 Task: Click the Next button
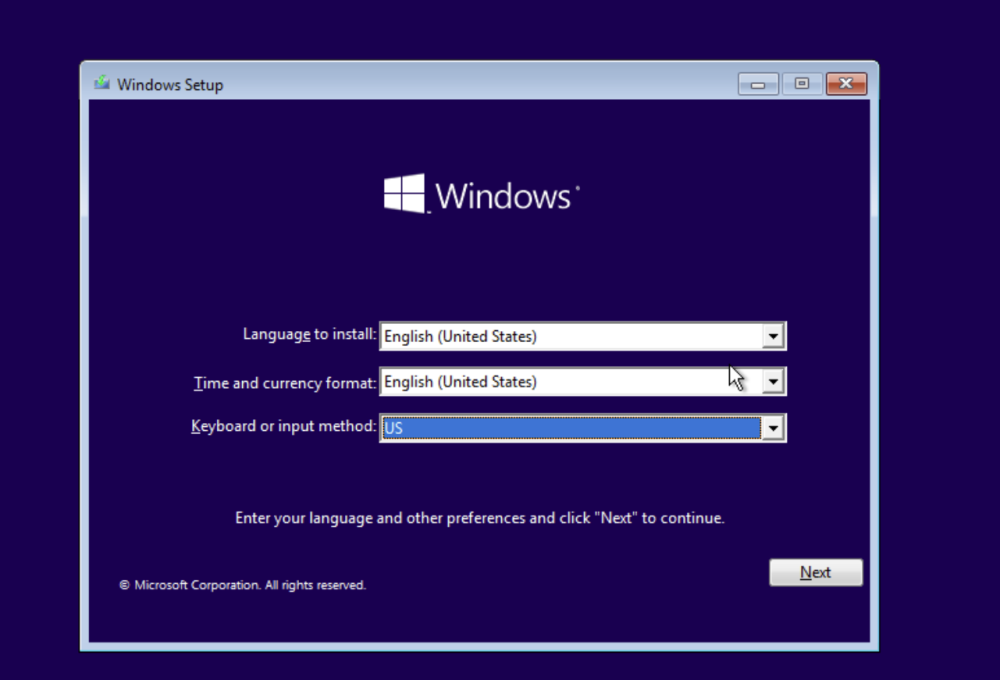[x=816, y=572]
